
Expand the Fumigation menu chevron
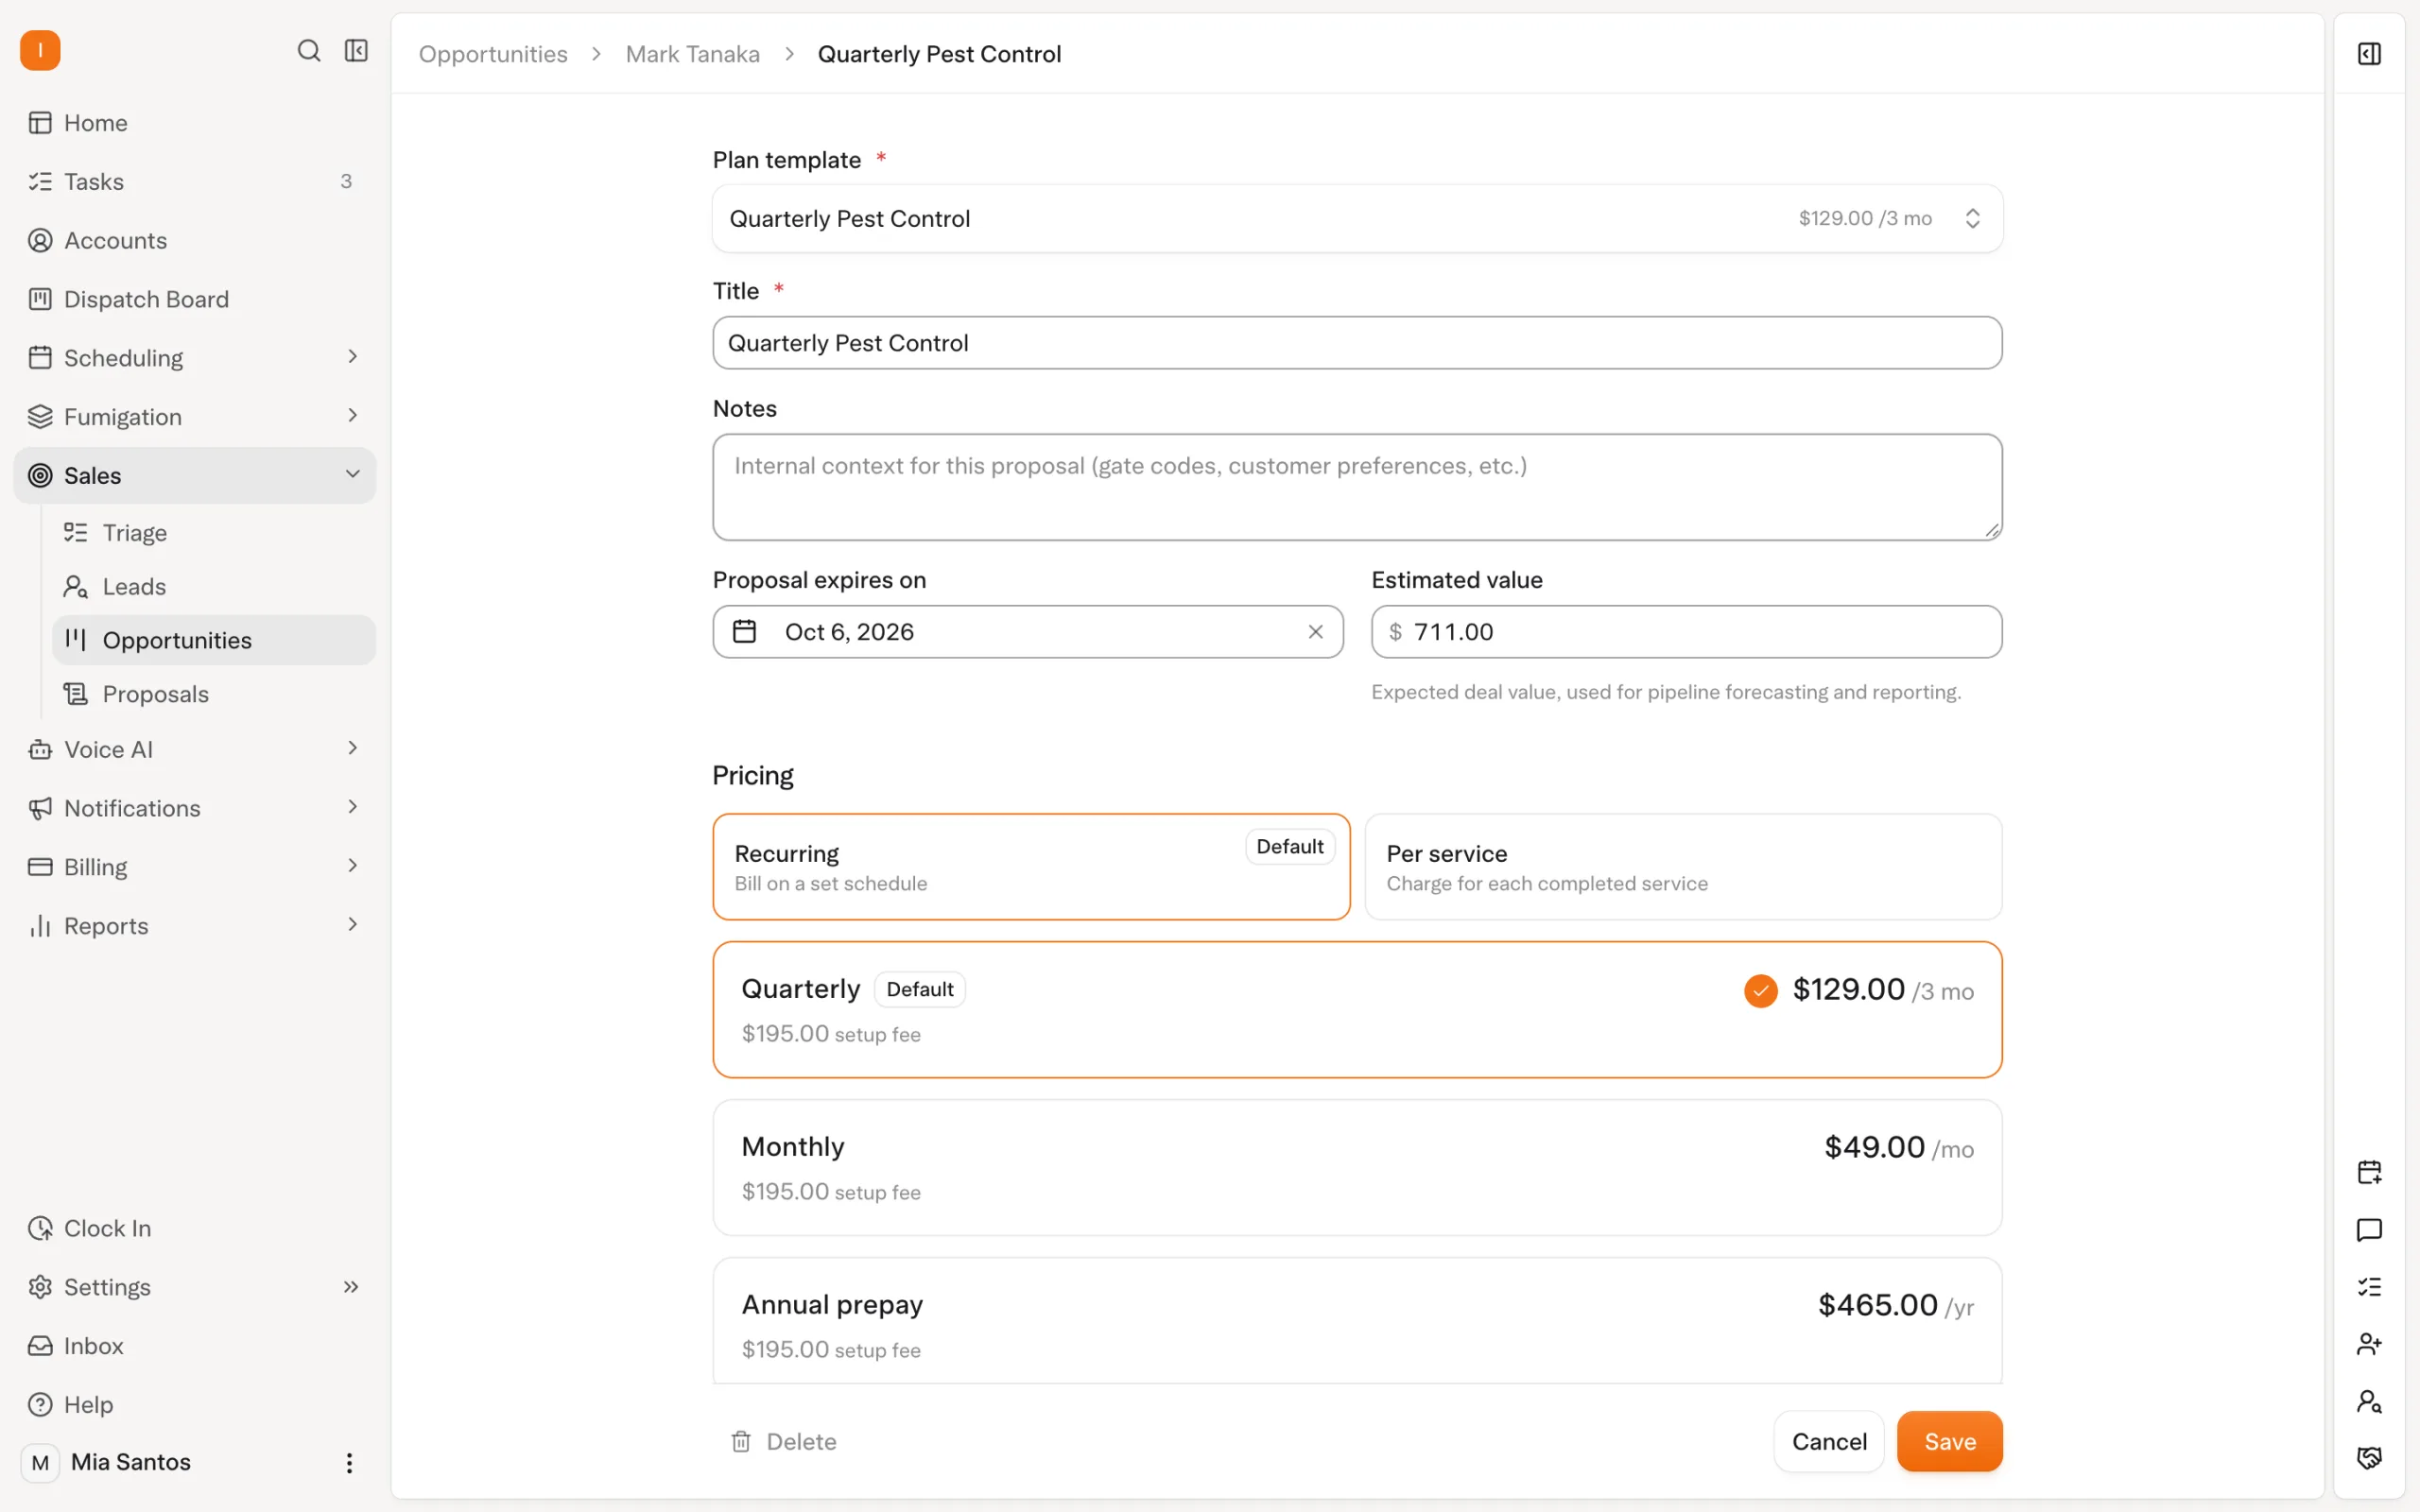352,416
